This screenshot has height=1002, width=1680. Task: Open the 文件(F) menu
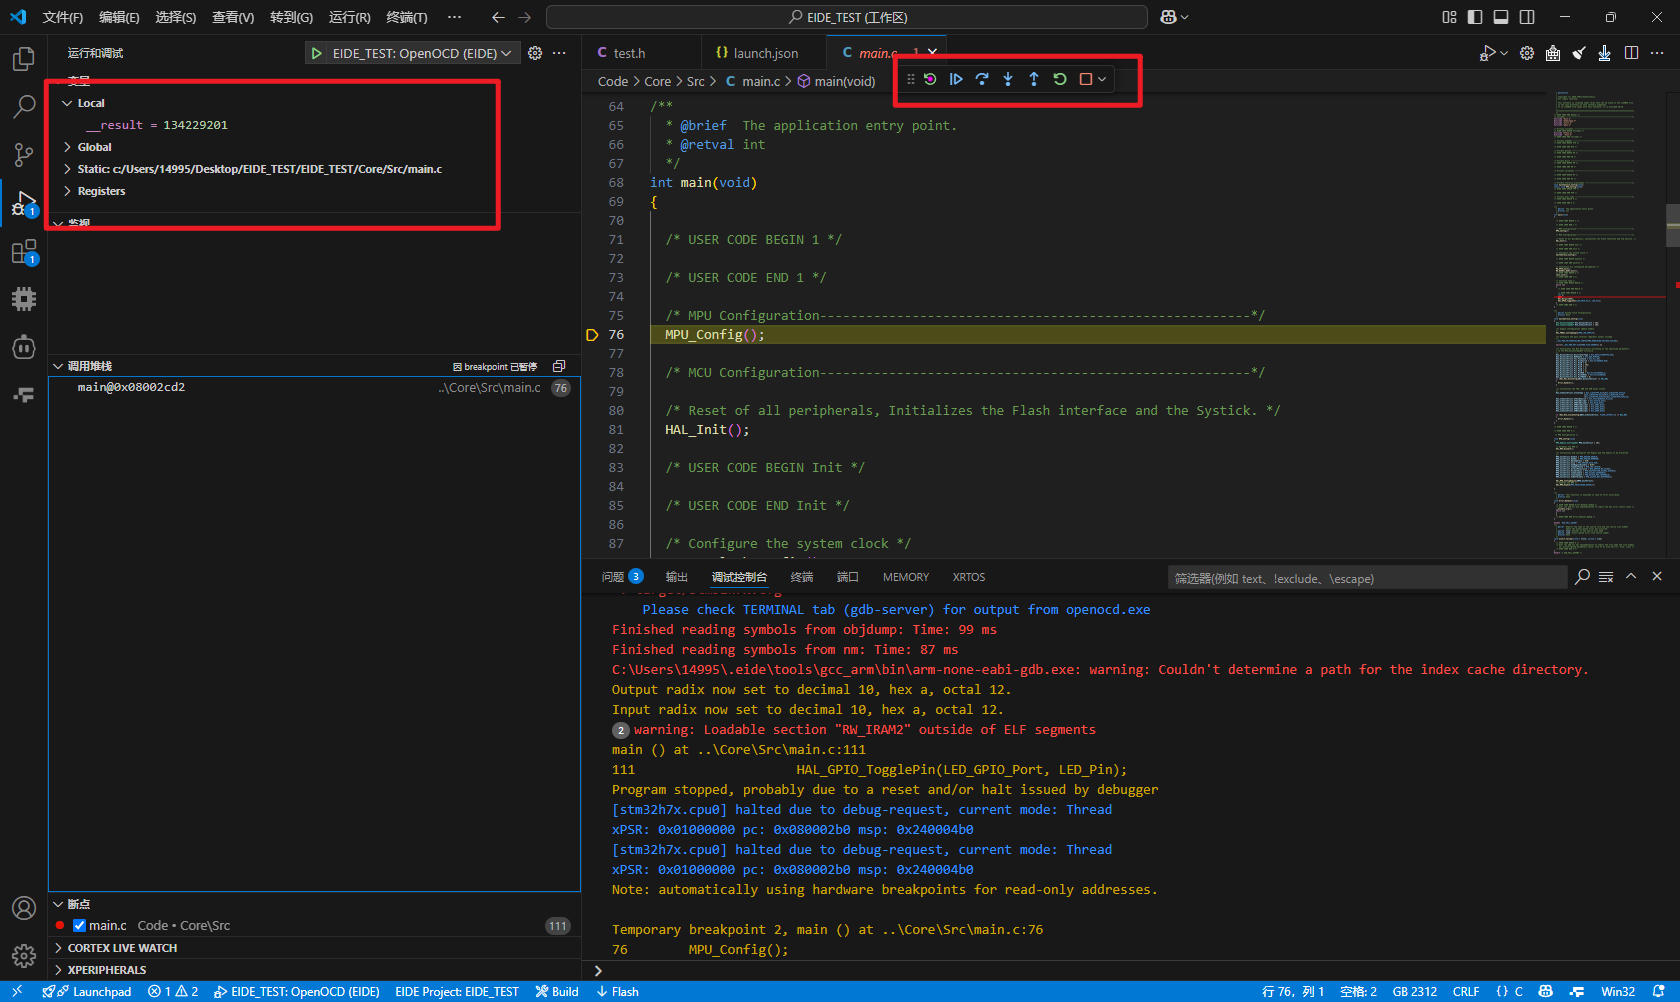(62, 17)
